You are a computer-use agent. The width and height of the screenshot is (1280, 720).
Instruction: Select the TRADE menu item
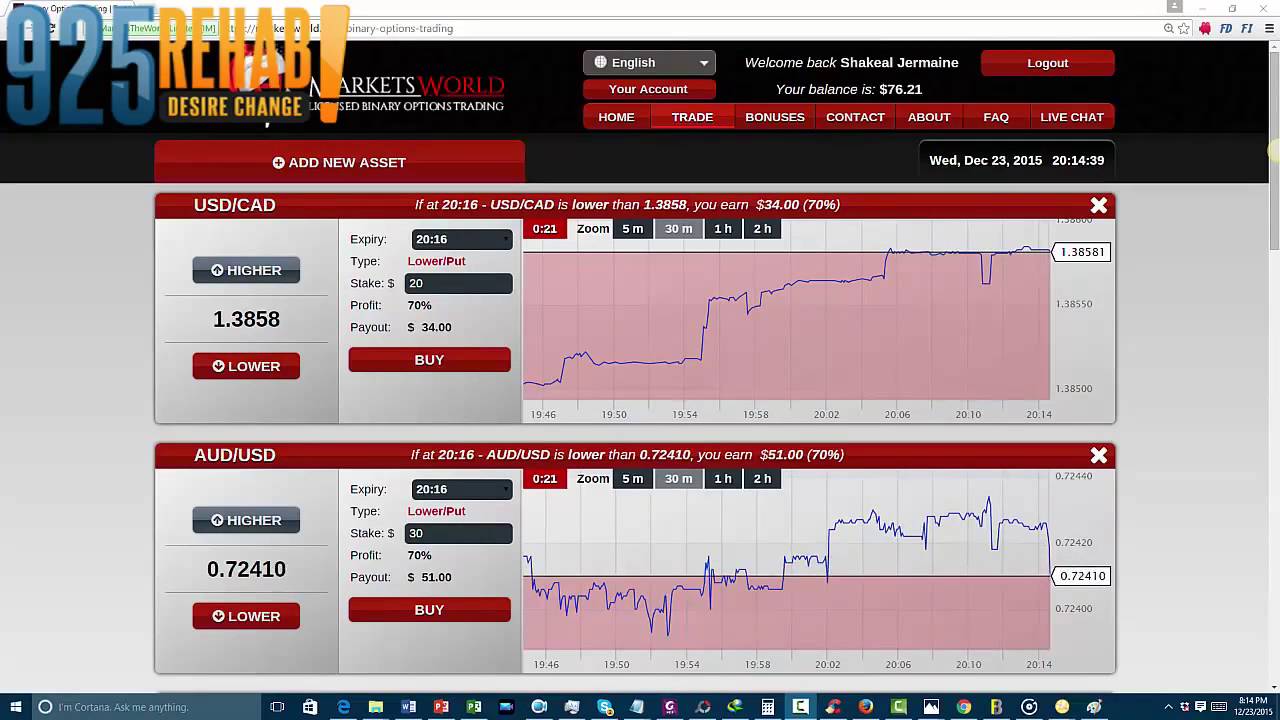(692, 117)
